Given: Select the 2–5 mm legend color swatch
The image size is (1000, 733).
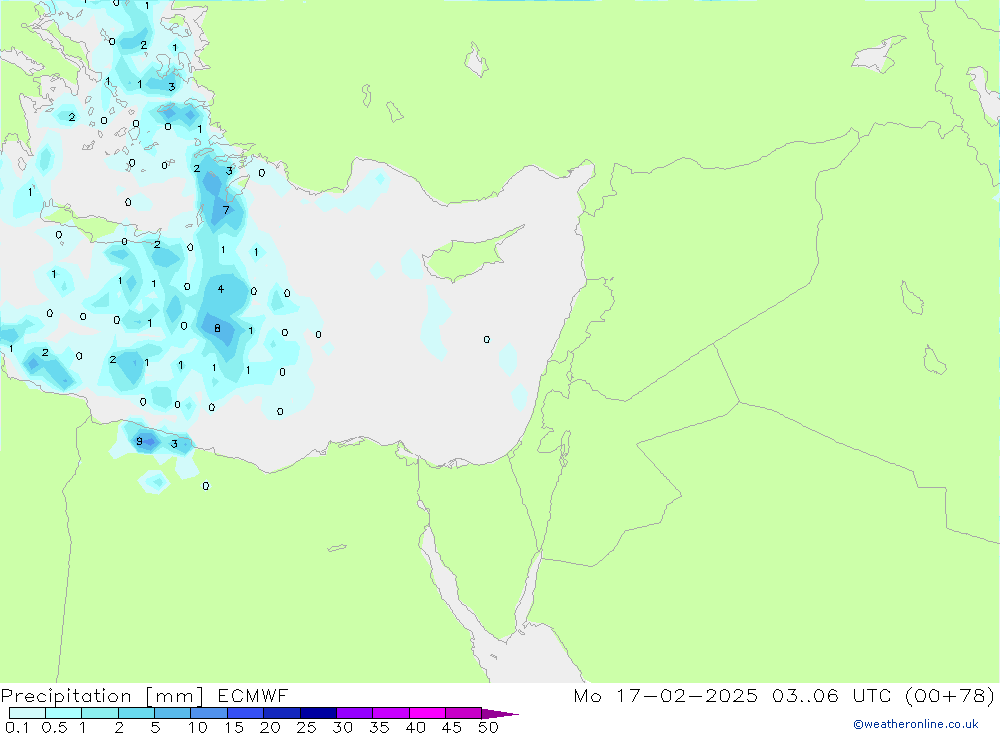Looking at the screenshot, I should click(x=136, y=713).
